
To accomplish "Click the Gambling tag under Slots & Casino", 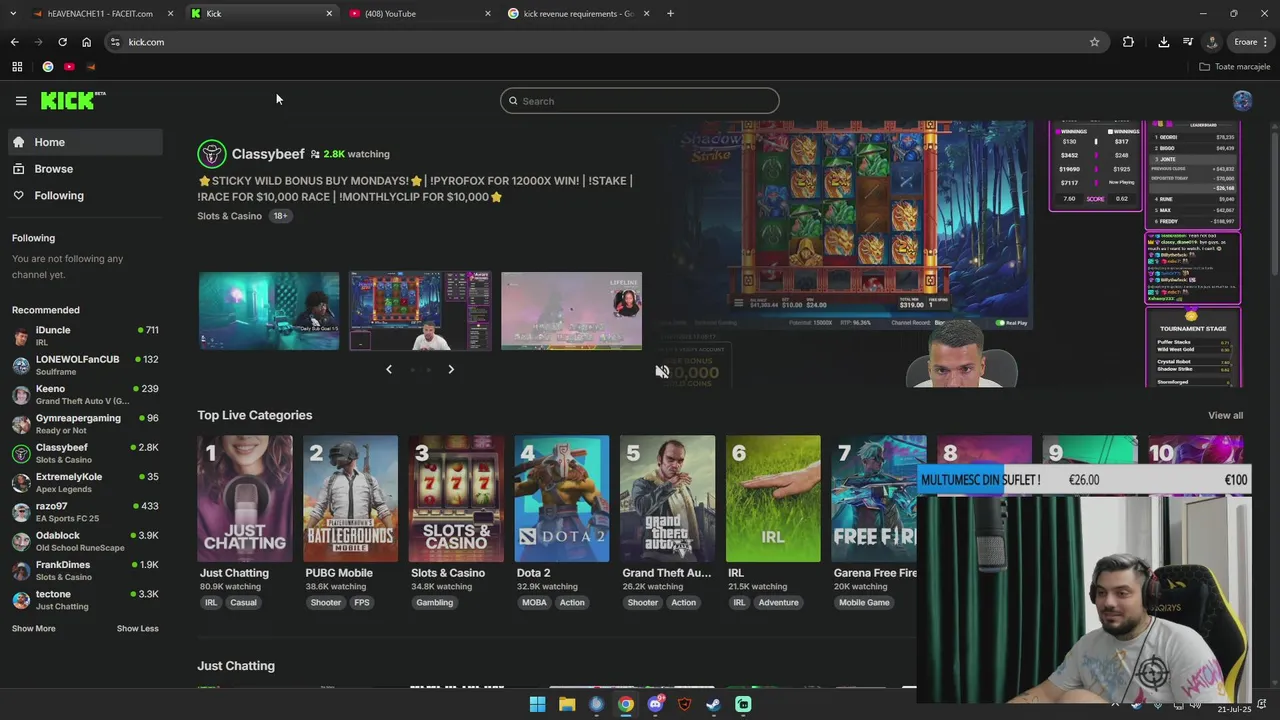I will coord(435,603).
